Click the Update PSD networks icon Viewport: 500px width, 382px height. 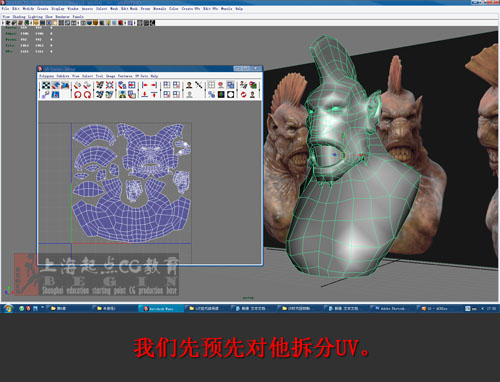[x=253, y=85]
